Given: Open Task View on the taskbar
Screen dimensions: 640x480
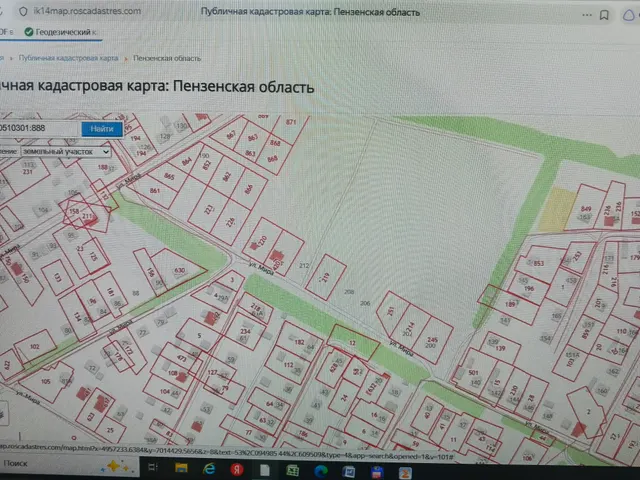Looking at the screenshot, I should (x=153, y=467).
